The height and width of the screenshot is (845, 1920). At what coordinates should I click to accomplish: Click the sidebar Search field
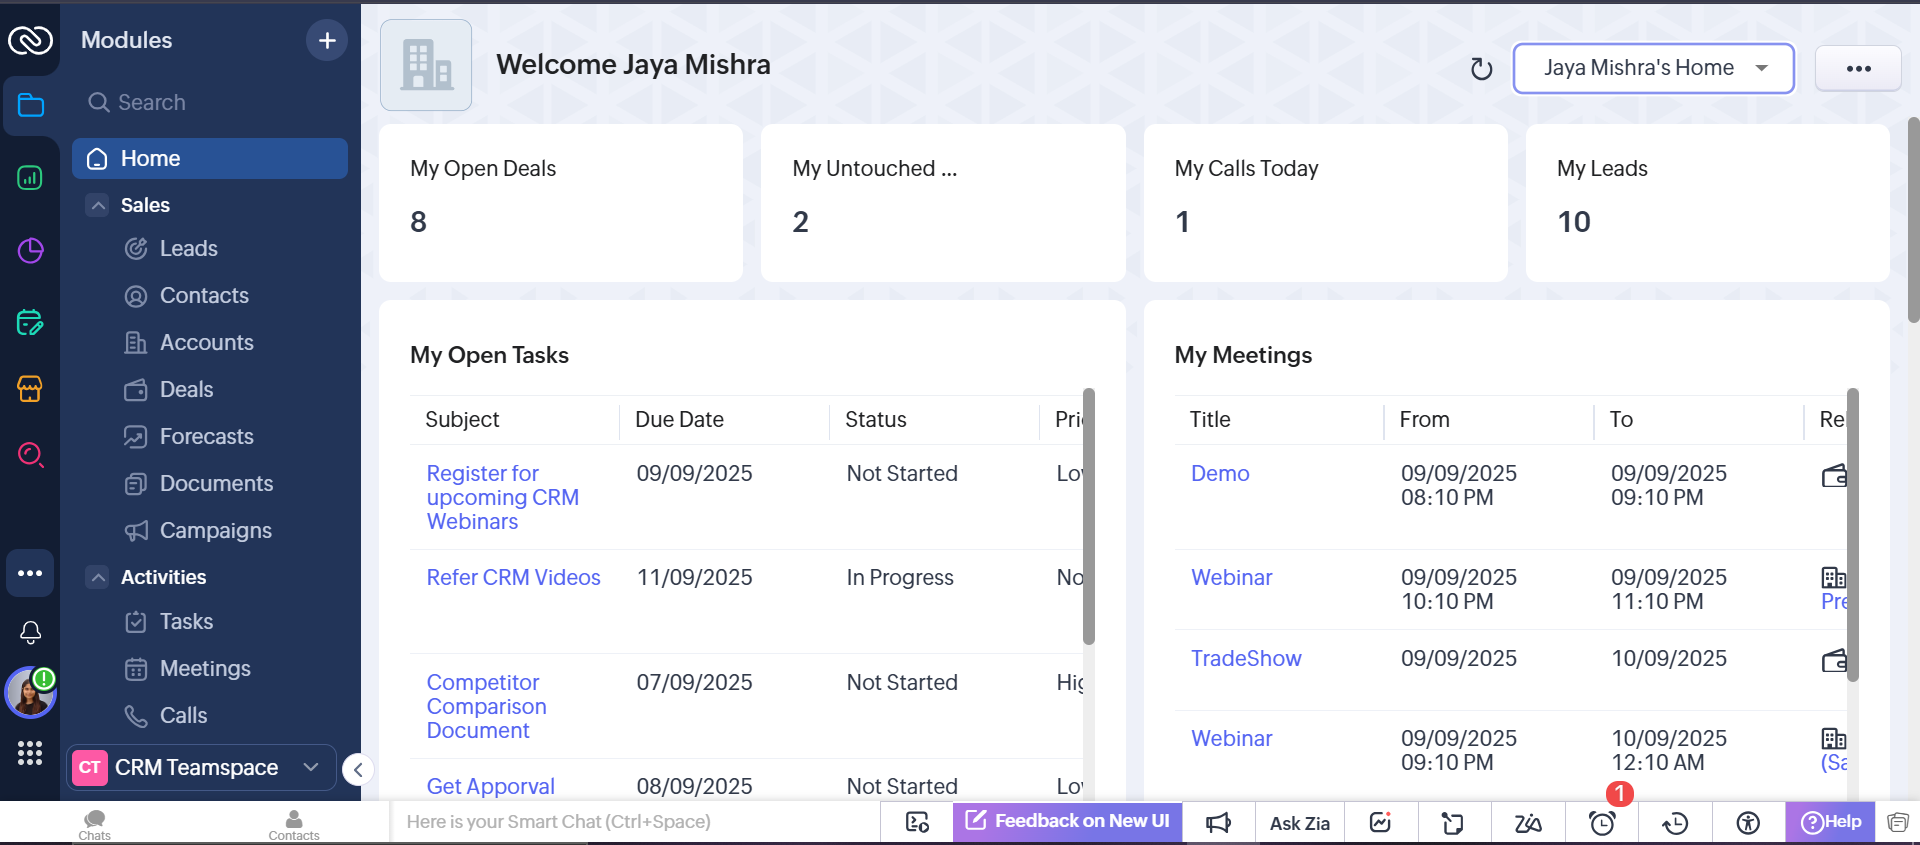(x=210, y=102)
